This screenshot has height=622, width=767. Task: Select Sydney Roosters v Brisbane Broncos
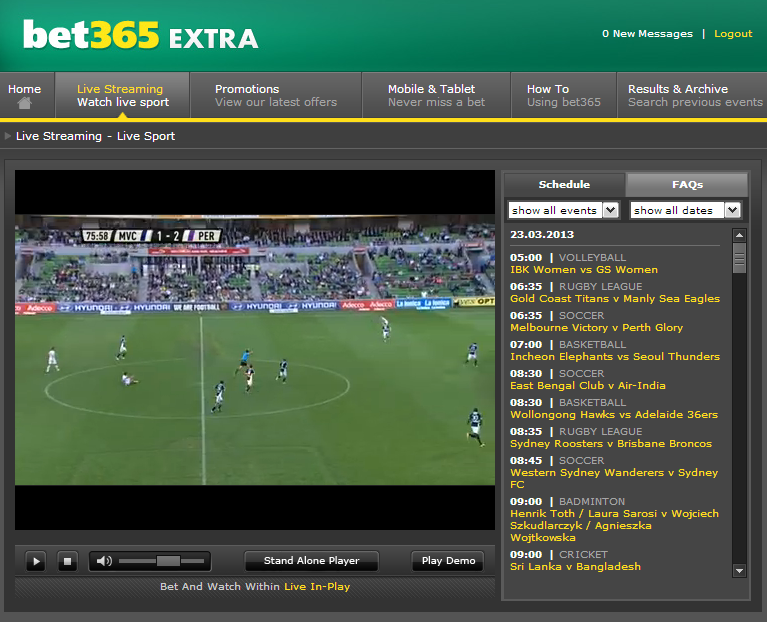(x=610, y=444)
